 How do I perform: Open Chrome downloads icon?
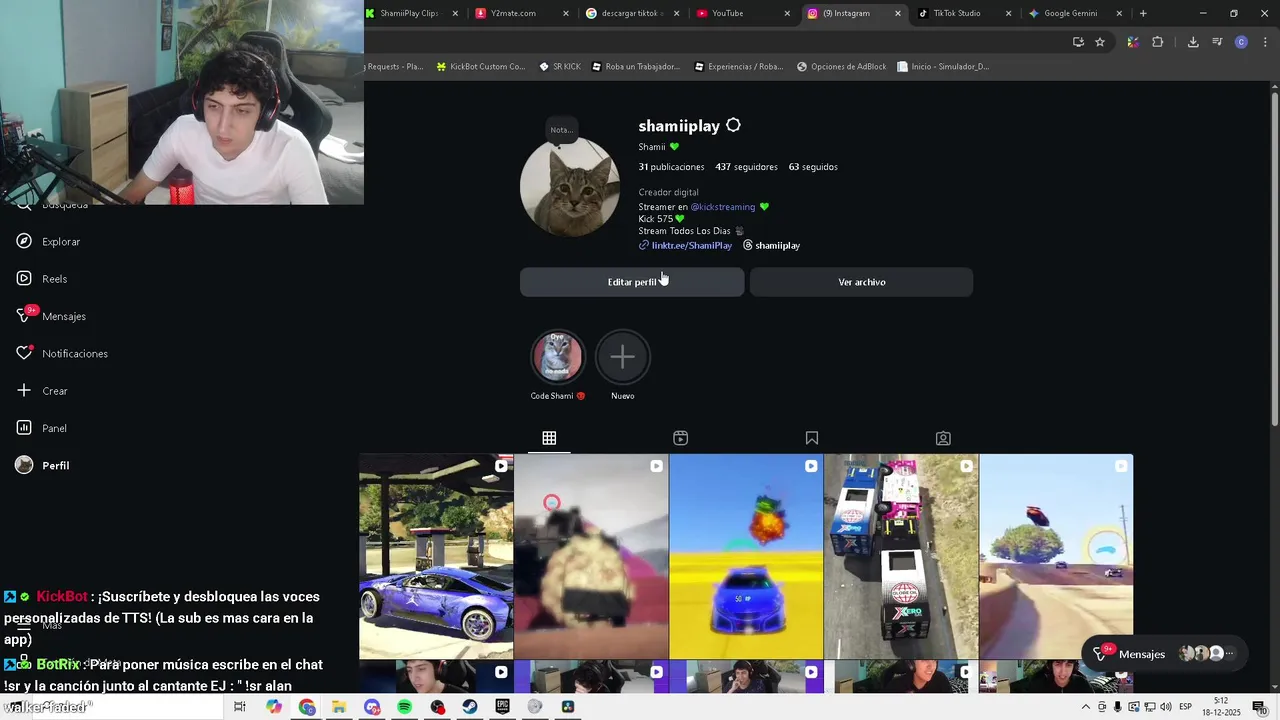(x=1193, y=42)
